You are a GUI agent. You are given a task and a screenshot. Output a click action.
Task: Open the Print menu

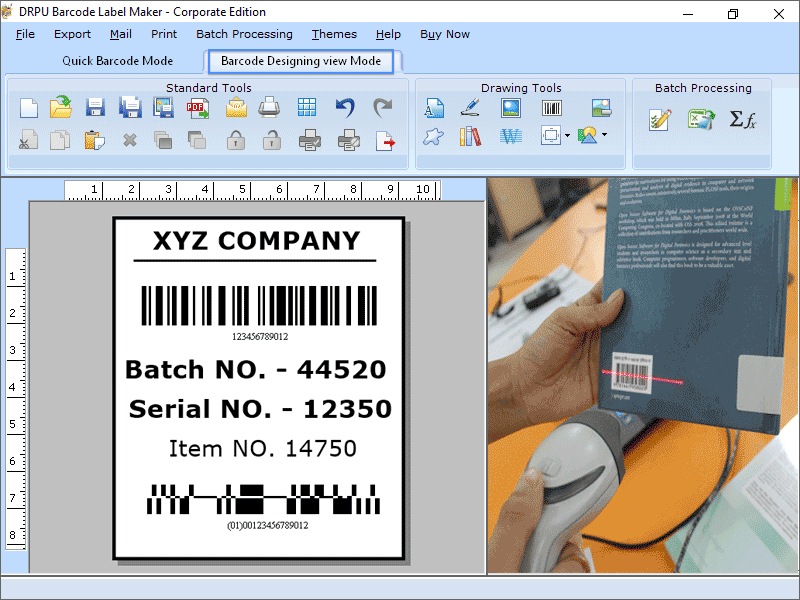click(164, 34)
